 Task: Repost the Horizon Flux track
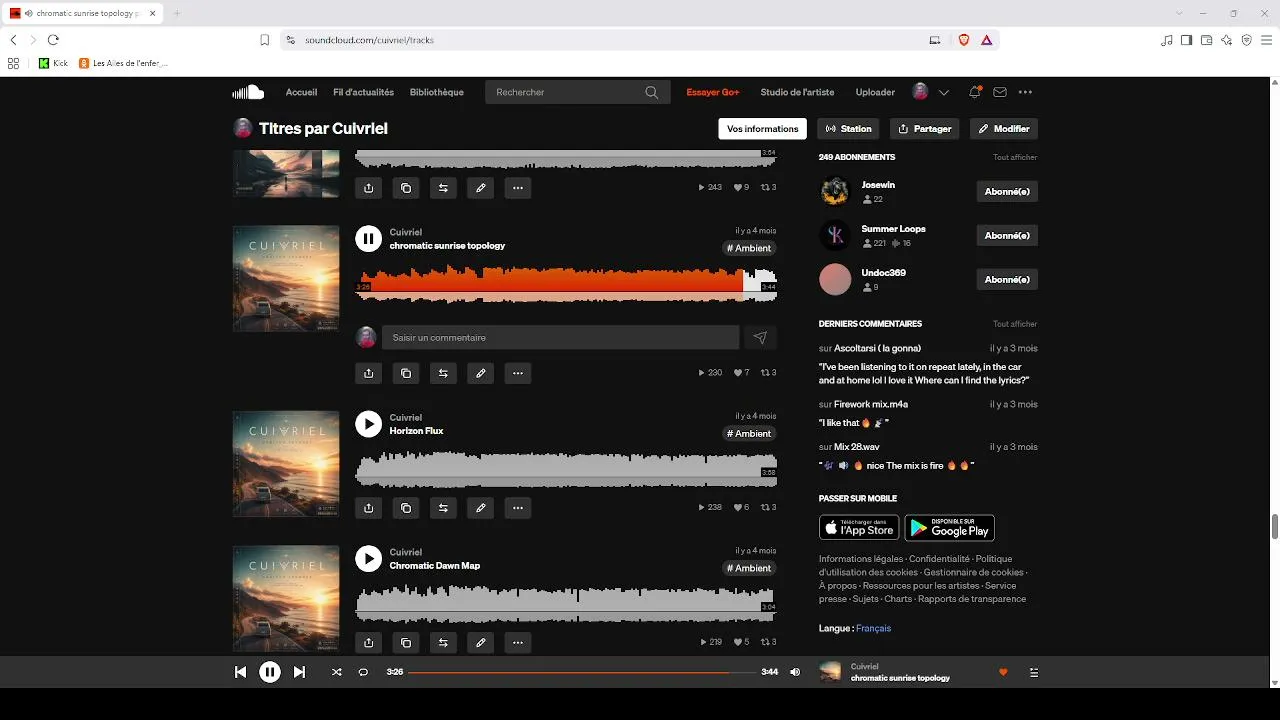coord(443,508)
